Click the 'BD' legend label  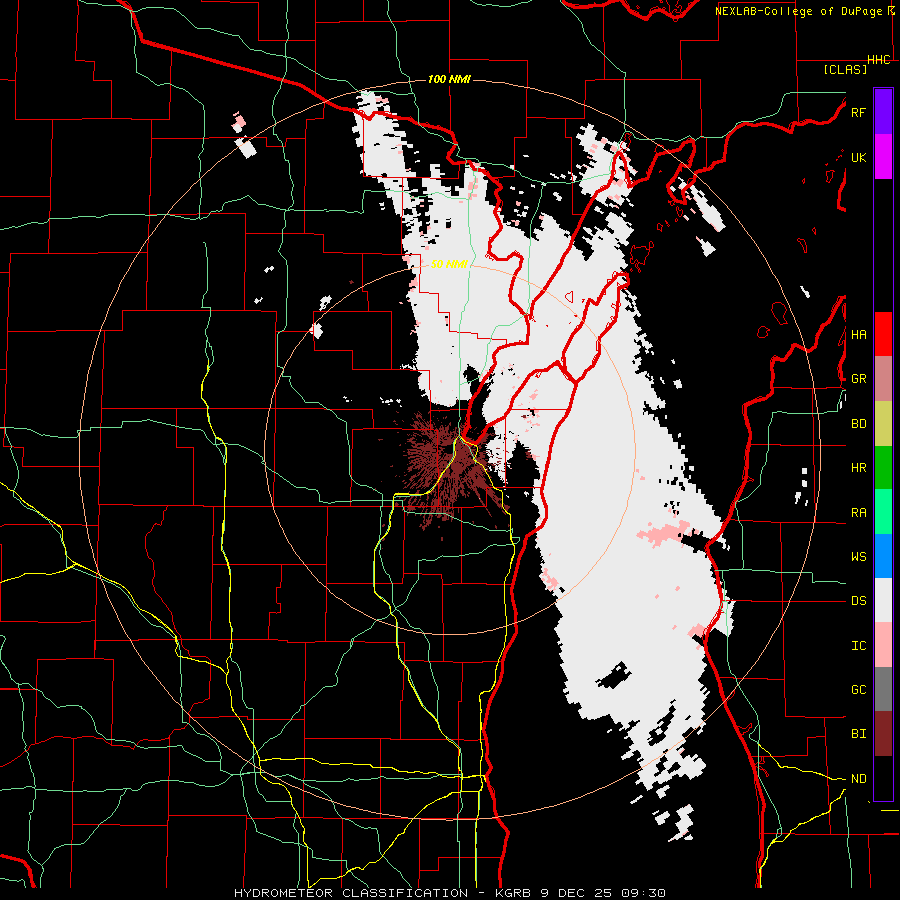[x=858, y=424]
